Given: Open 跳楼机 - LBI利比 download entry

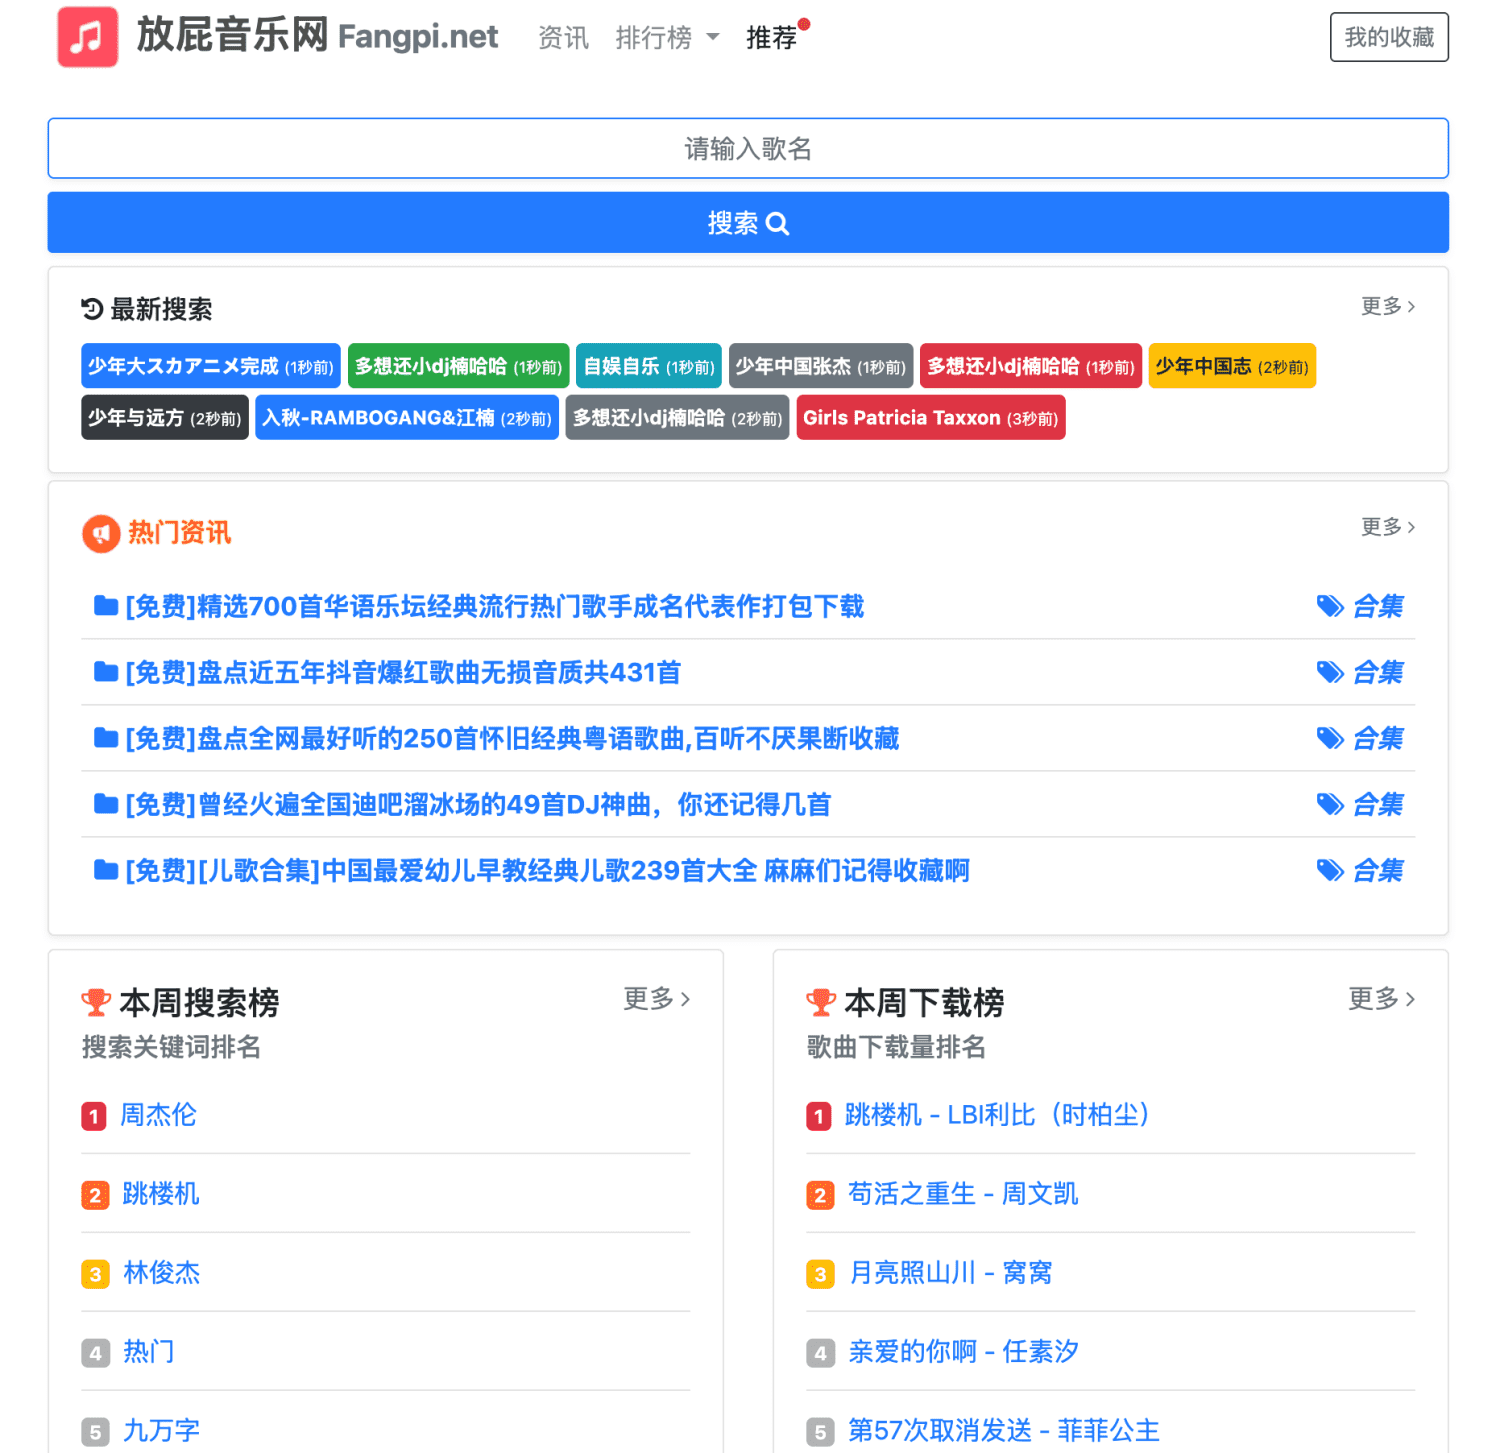Looking at the screenshot, I should pos(997,1115).
